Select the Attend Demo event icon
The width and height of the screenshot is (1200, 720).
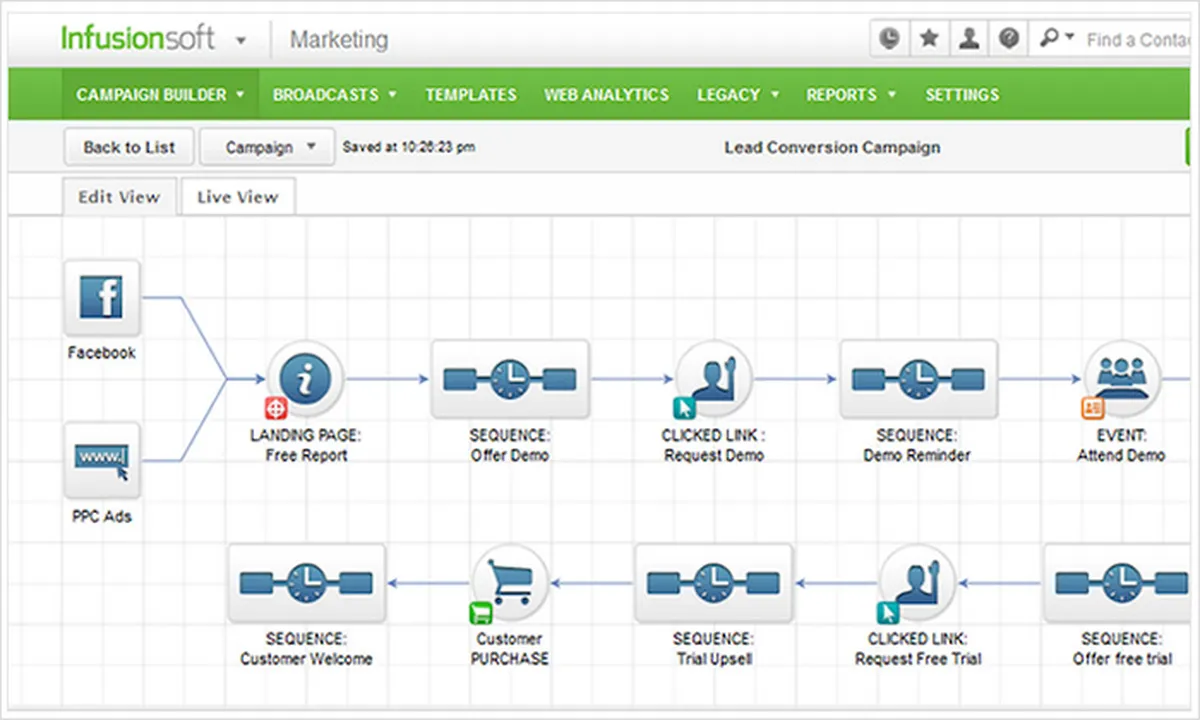coord(1122,379)
